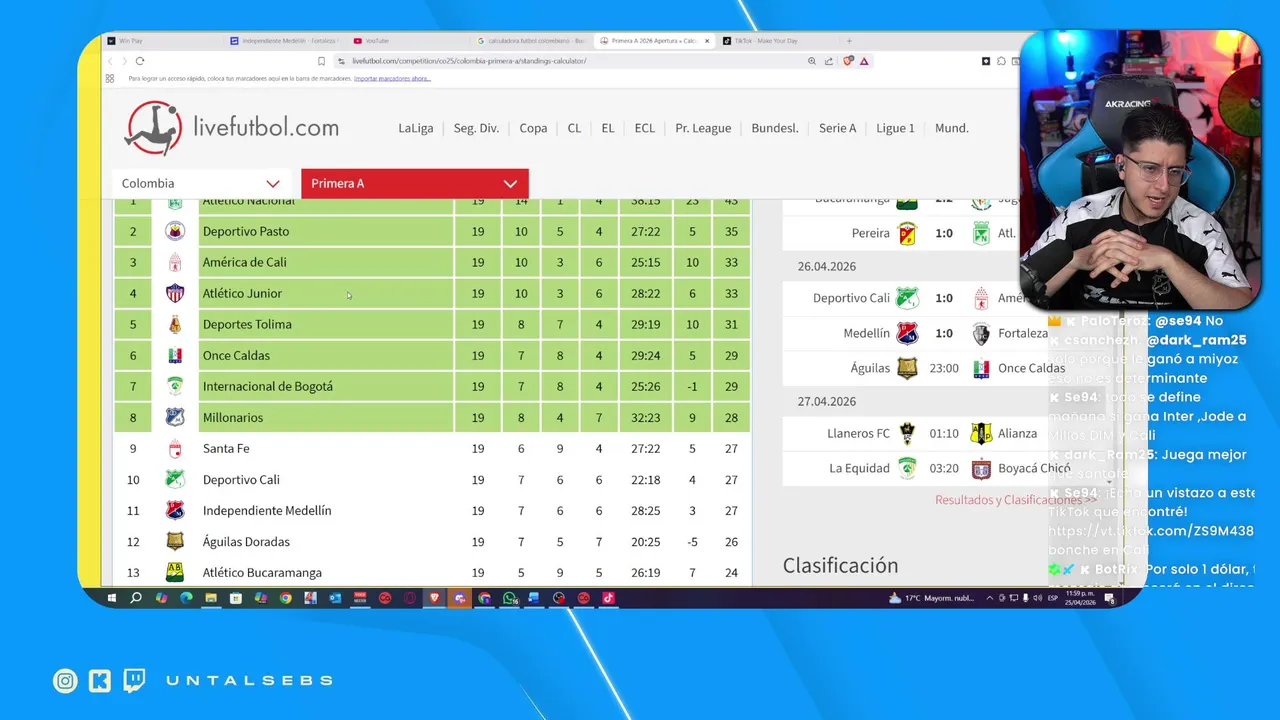Image resolution: width=1280 pixels, height=720 pixels.
Task: Open the Deportivo Pasto team link
Action: pos(246,231)
